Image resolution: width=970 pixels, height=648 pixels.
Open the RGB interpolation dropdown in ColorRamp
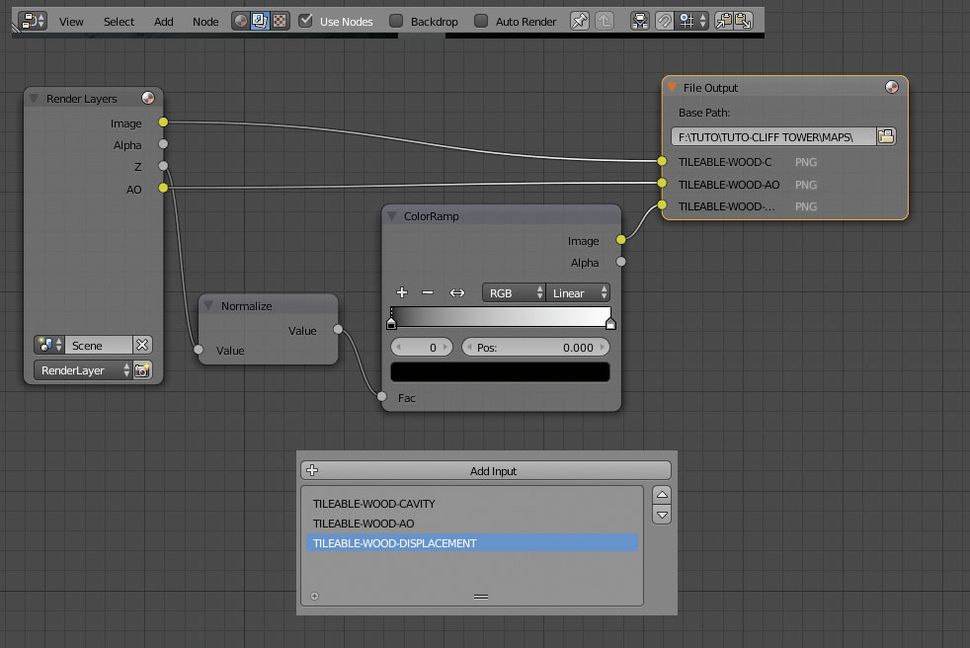coord(512,293)
